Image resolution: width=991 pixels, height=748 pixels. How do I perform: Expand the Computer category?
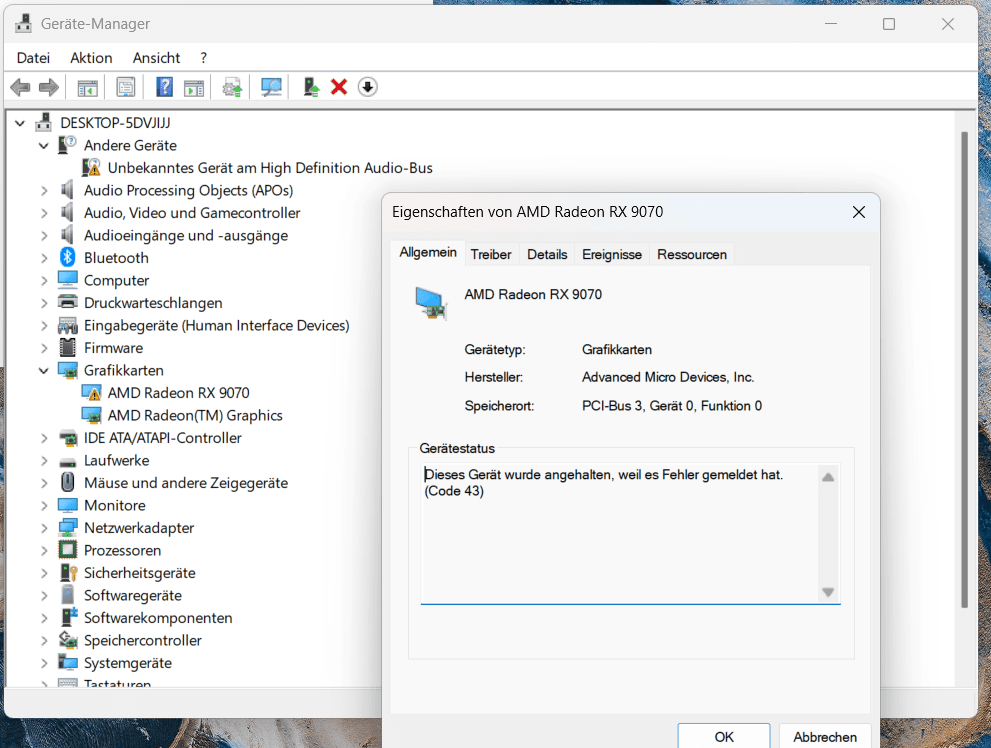point(44,280)
